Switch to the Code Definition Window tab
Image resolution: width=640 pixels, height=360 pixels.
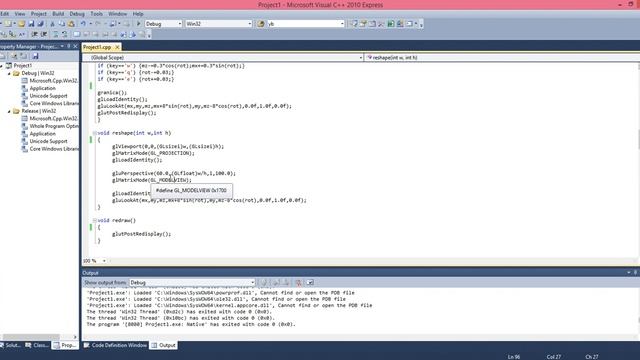115,345
